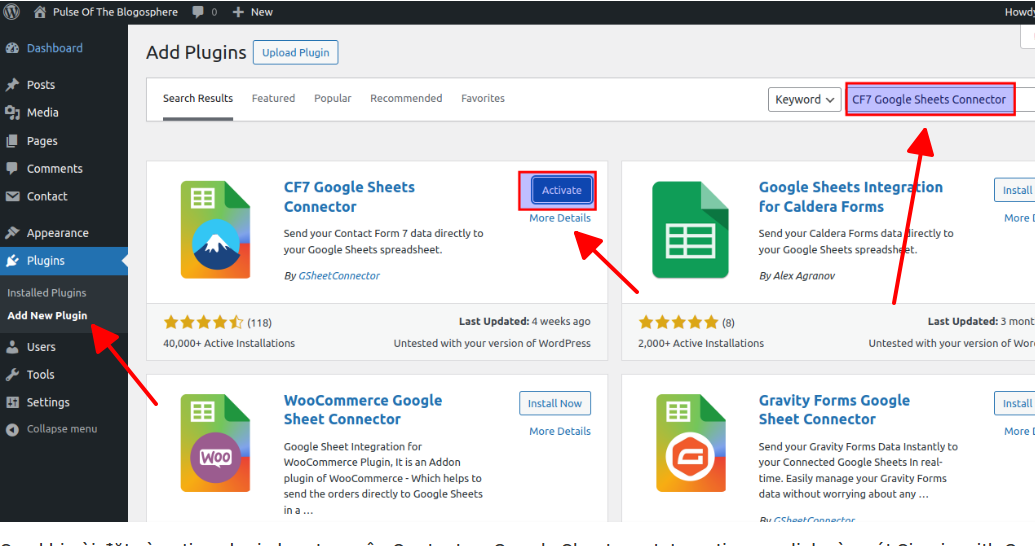
Task: Open the CF7 Google Sheets Connector title link
Action: pyautogui.click(x=349, y=197)
